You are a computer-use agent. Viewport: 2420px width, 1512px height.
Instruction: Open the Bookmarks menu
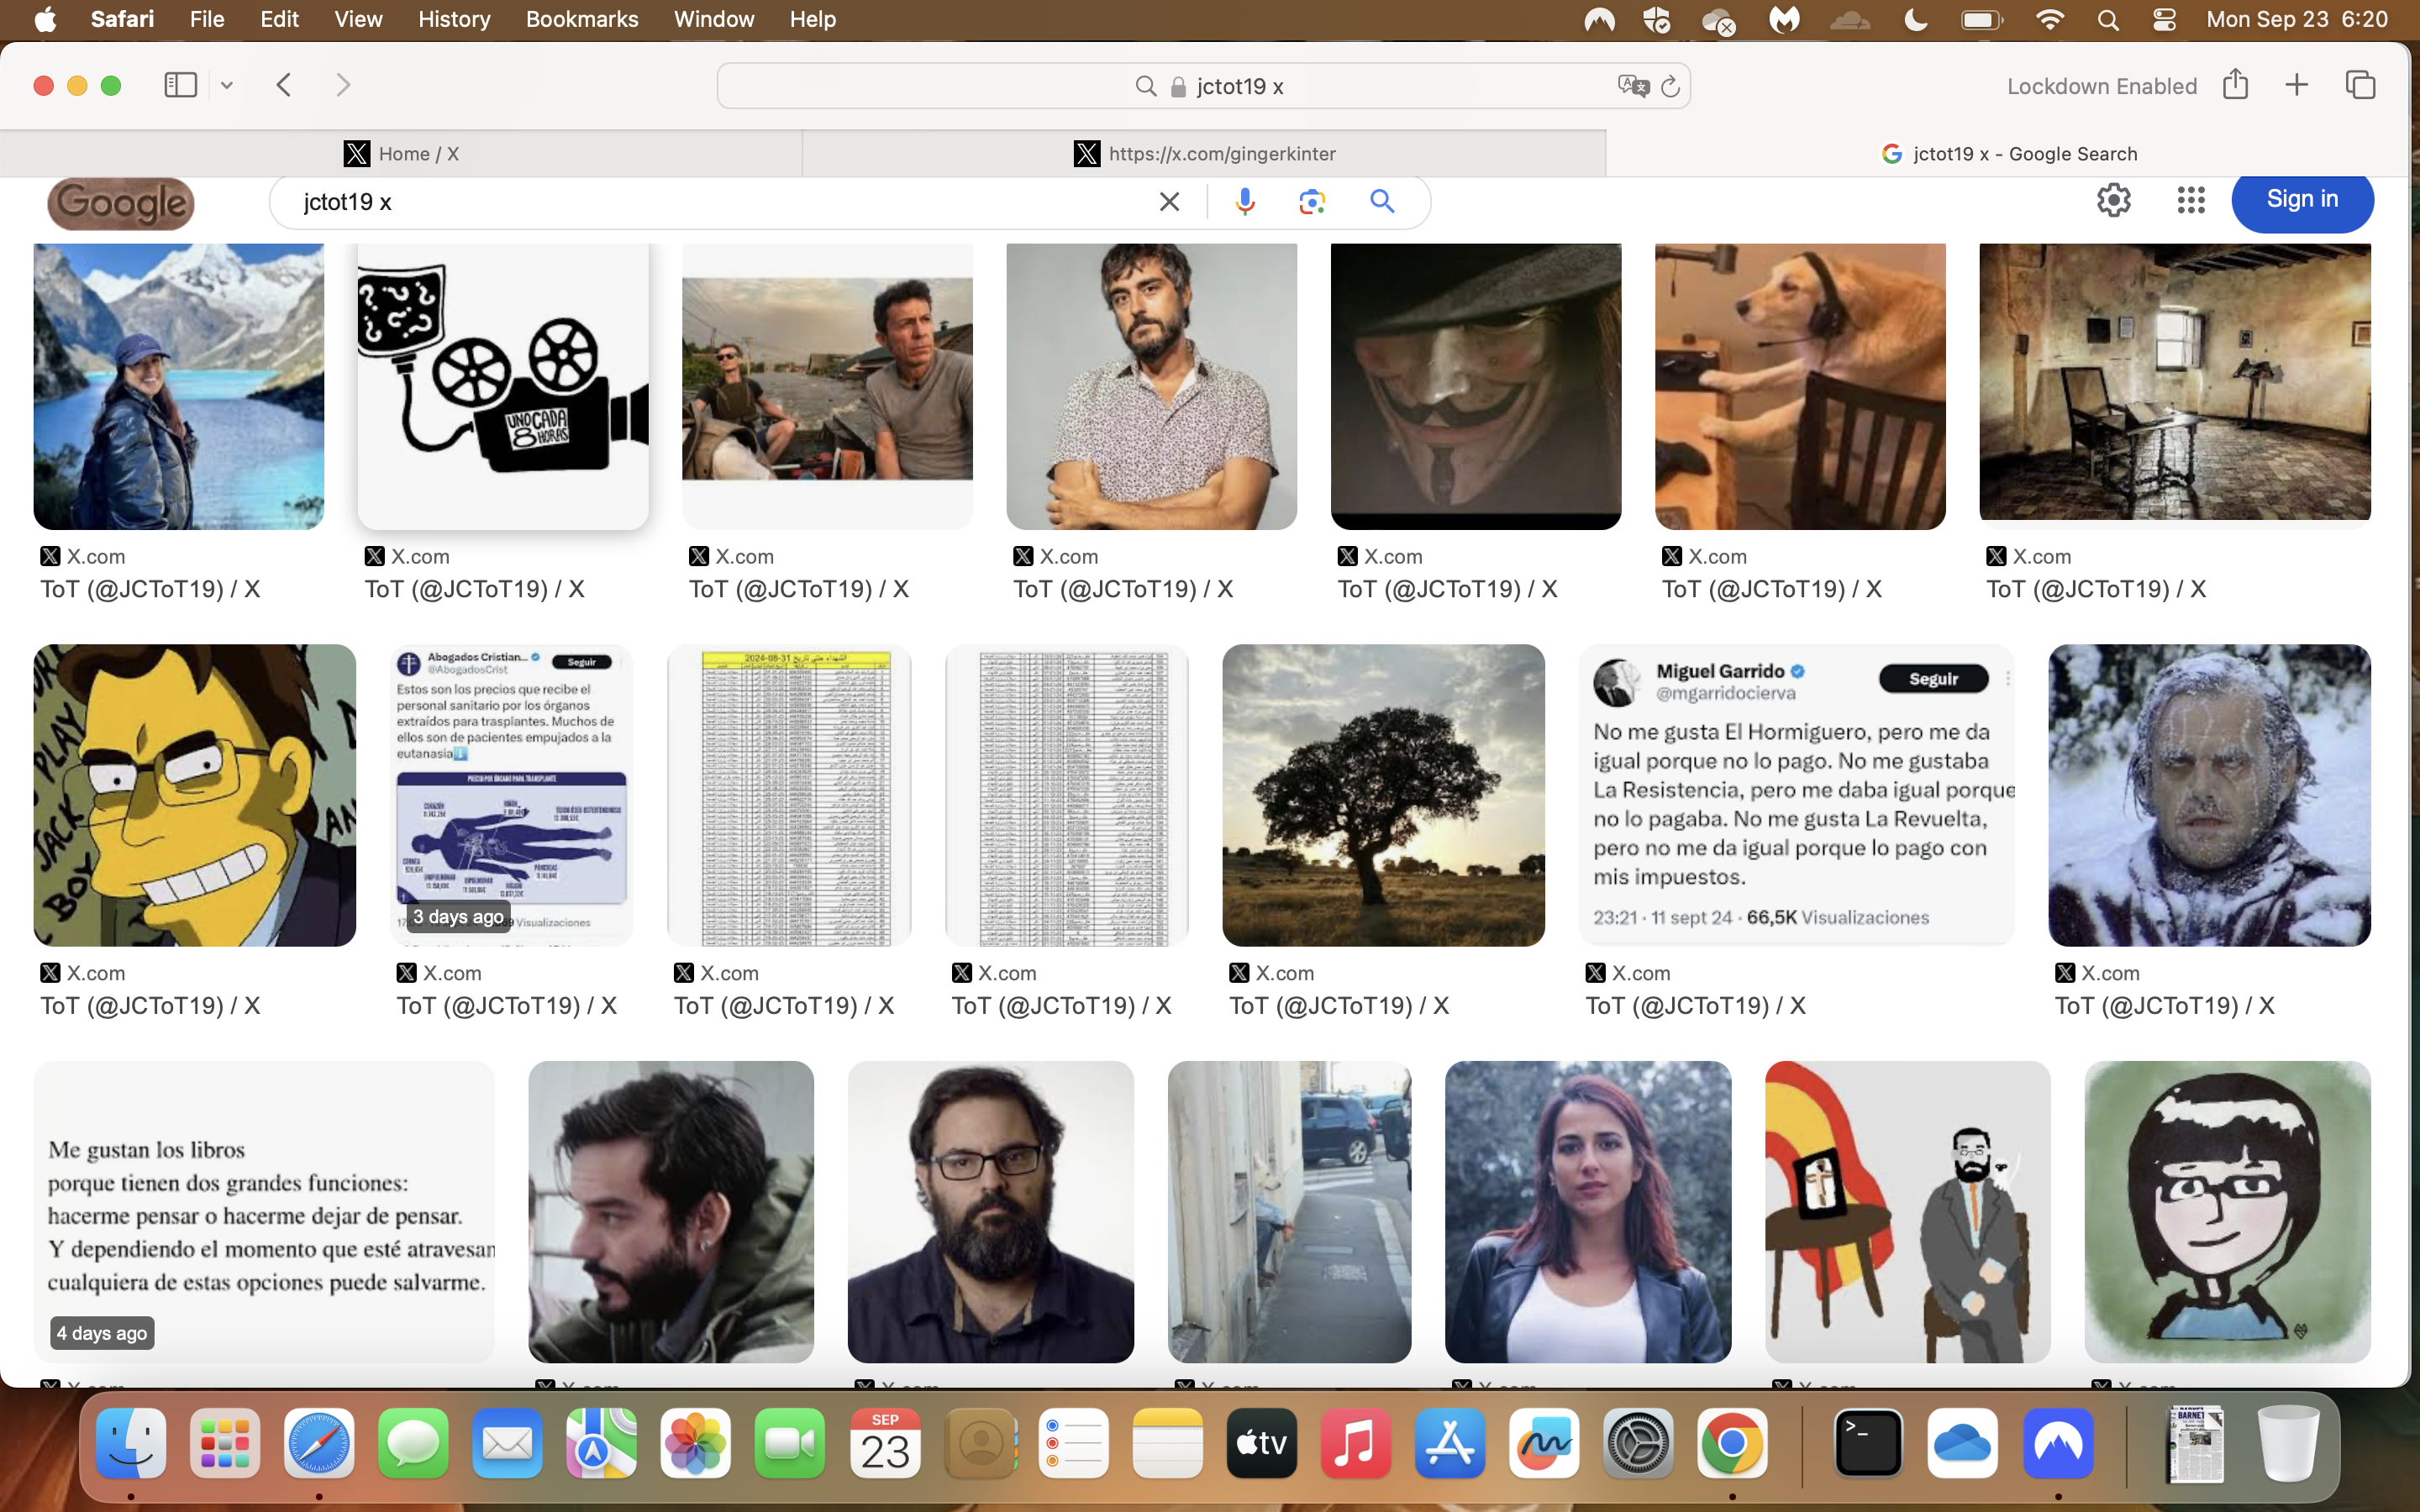coord(582,19)
